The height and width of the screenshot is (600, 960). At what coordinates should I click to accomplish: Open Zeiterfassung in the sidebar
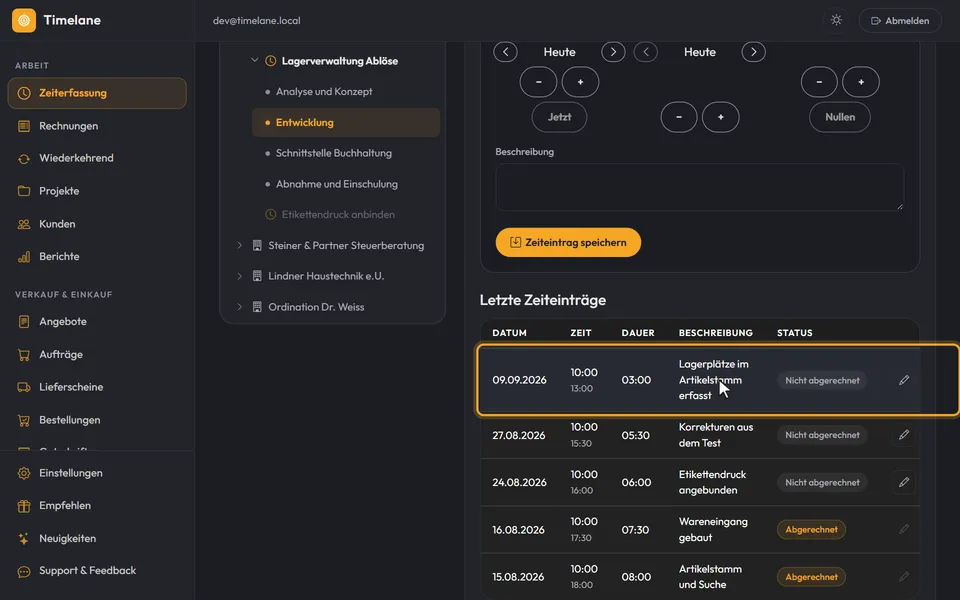click(x=97, y=93)
